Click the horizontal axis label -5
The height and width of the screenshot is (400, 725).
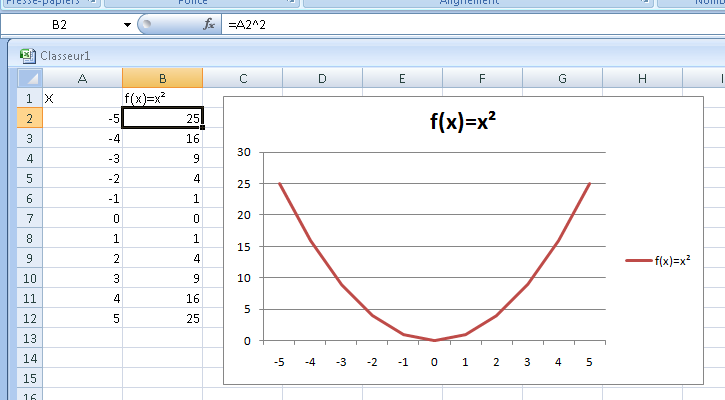point(279,362)
